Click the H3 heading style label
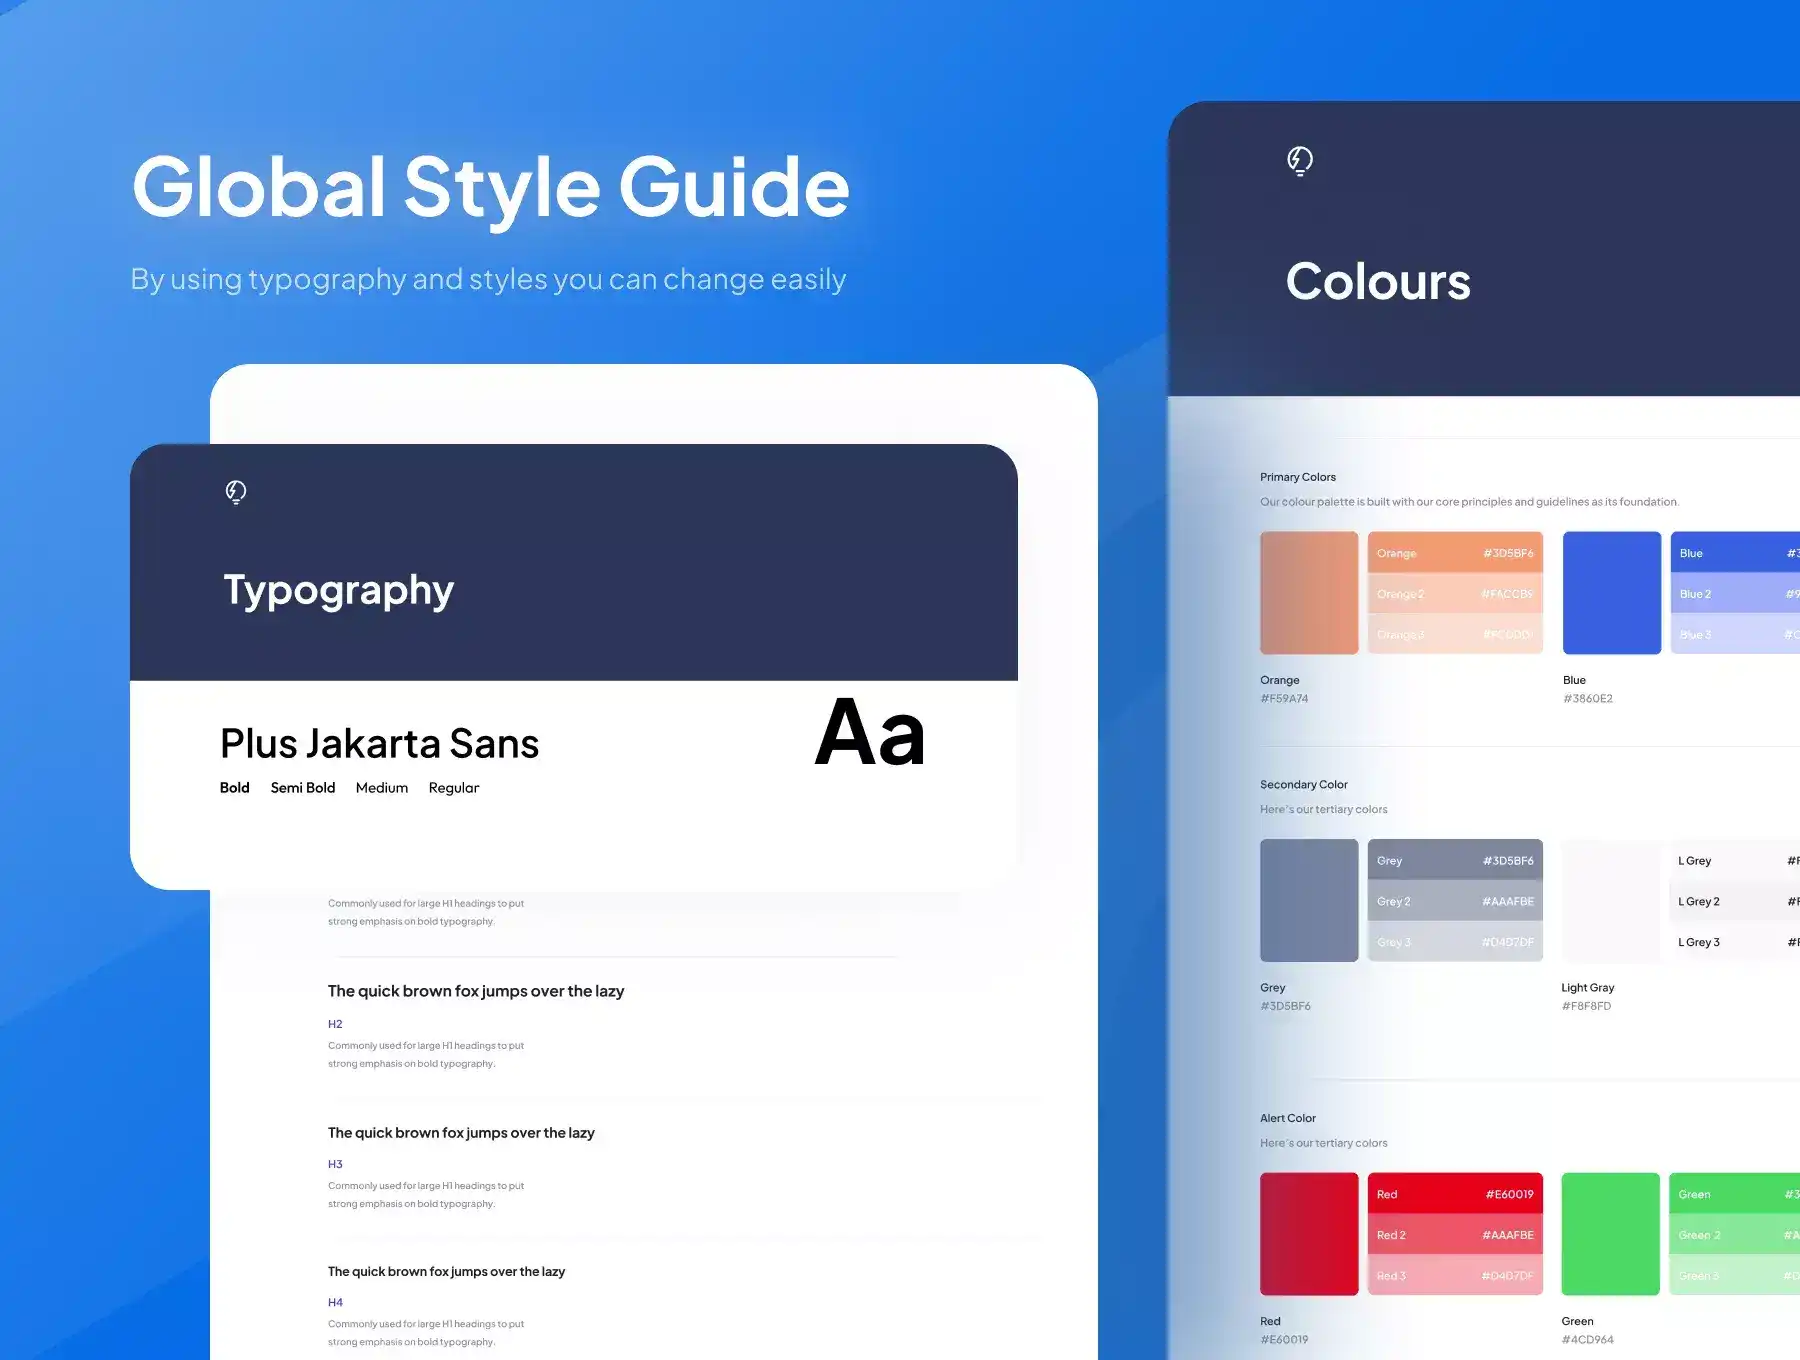Viewport: 1800px width, 1360px height. pos(335,1164)
